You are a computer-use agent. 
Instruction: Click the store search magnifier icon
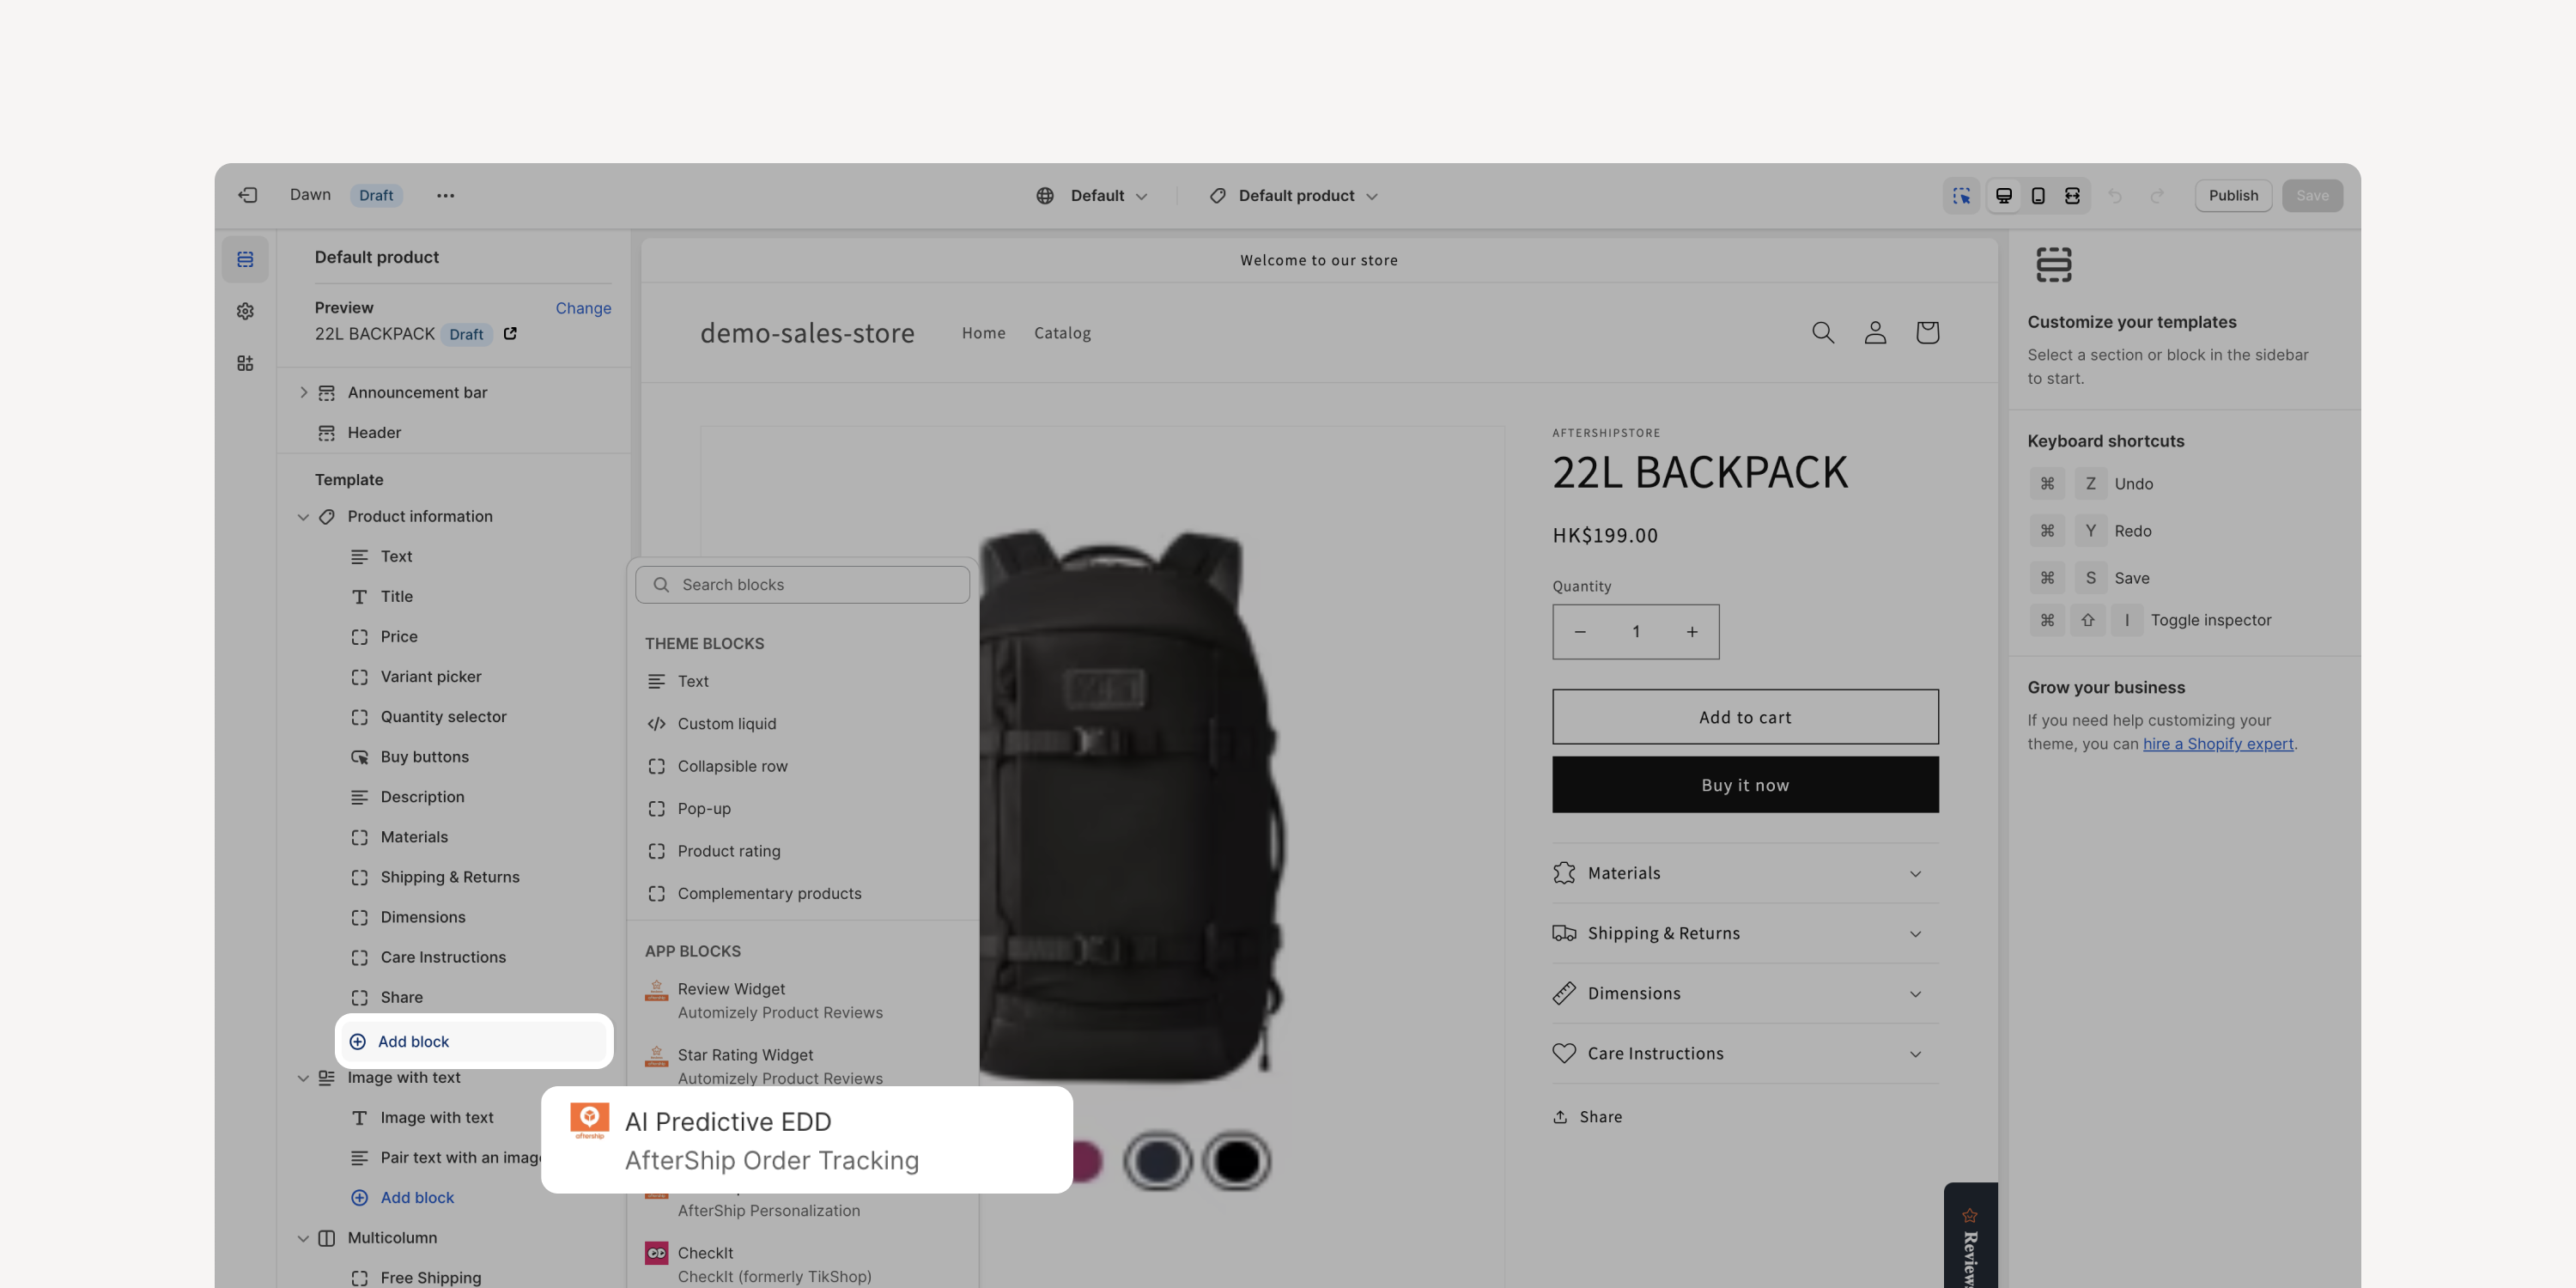[x=1823, y=332]
